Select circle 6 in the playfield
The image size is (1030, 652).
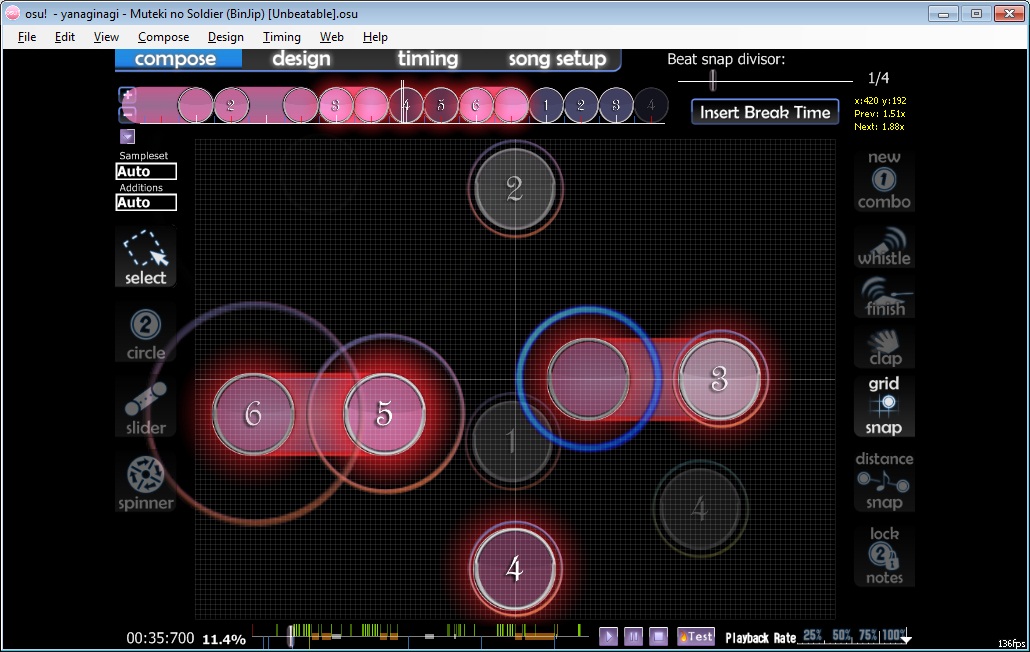click(253, 414)
